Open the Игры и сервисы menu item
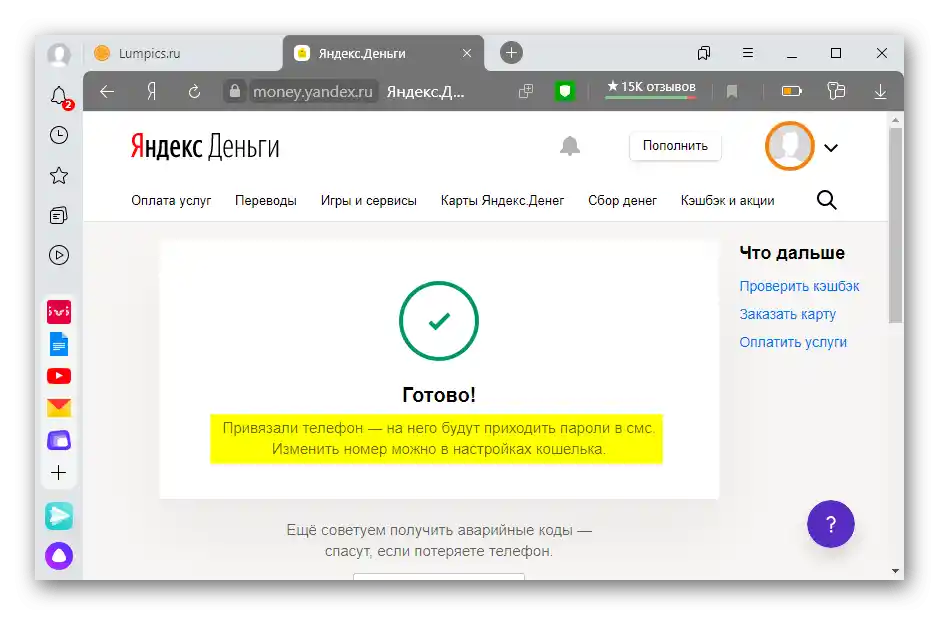 [x=369, y=201]
